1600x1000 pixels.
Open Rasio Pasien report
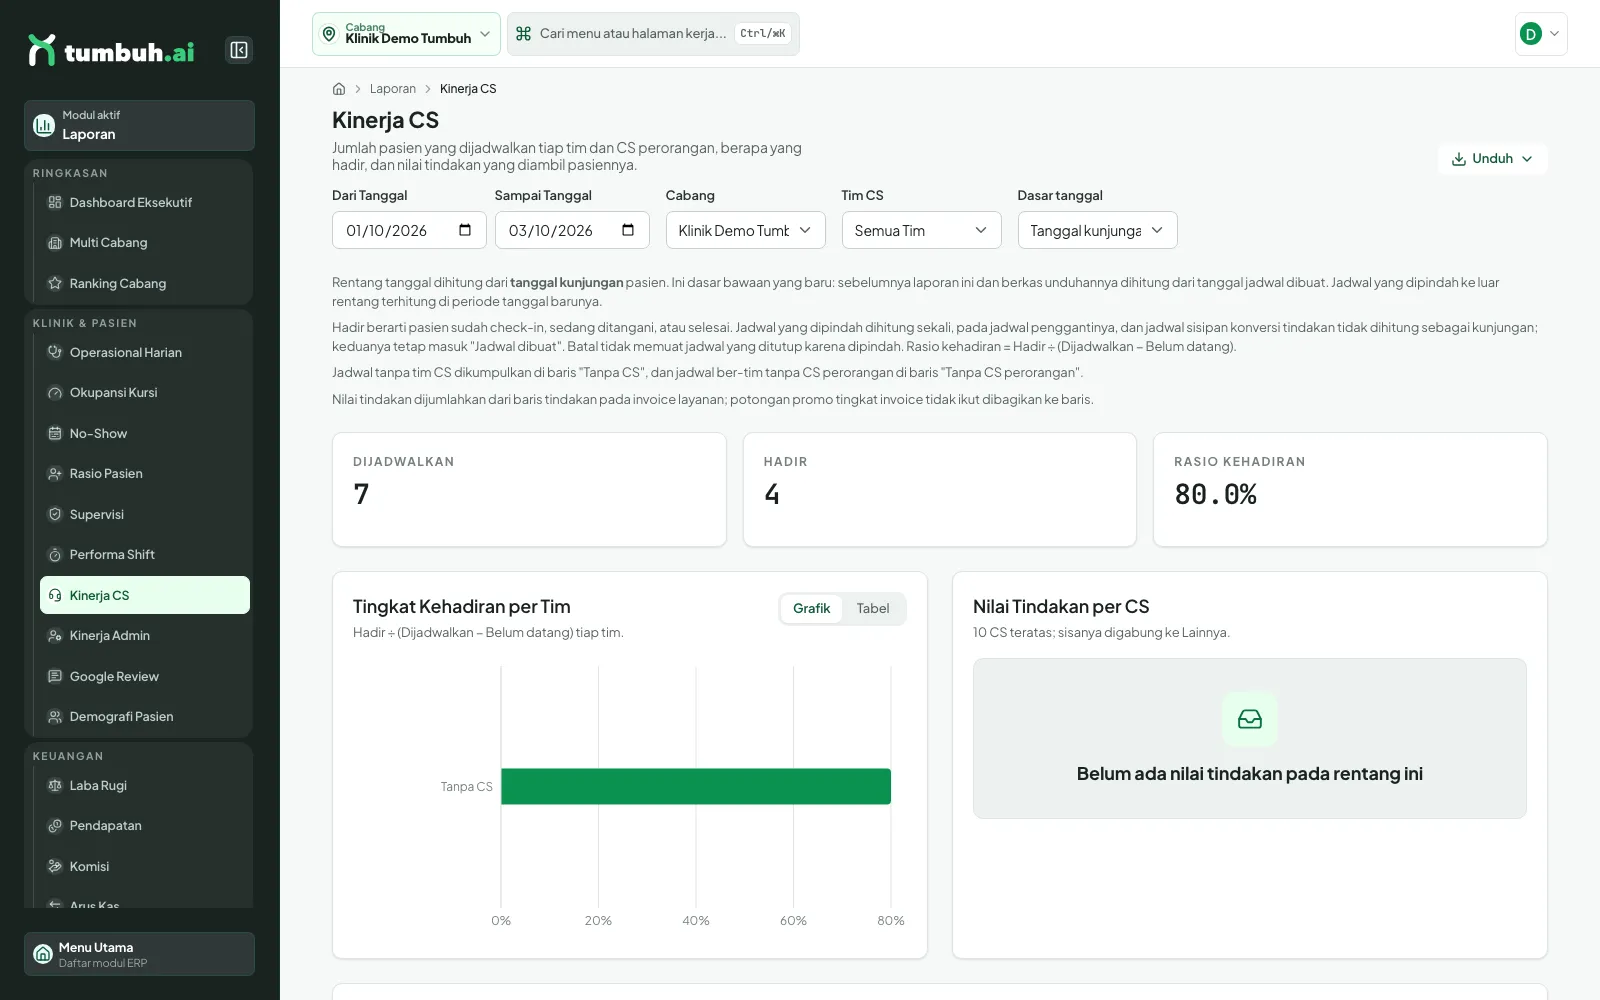coord(145,474)
